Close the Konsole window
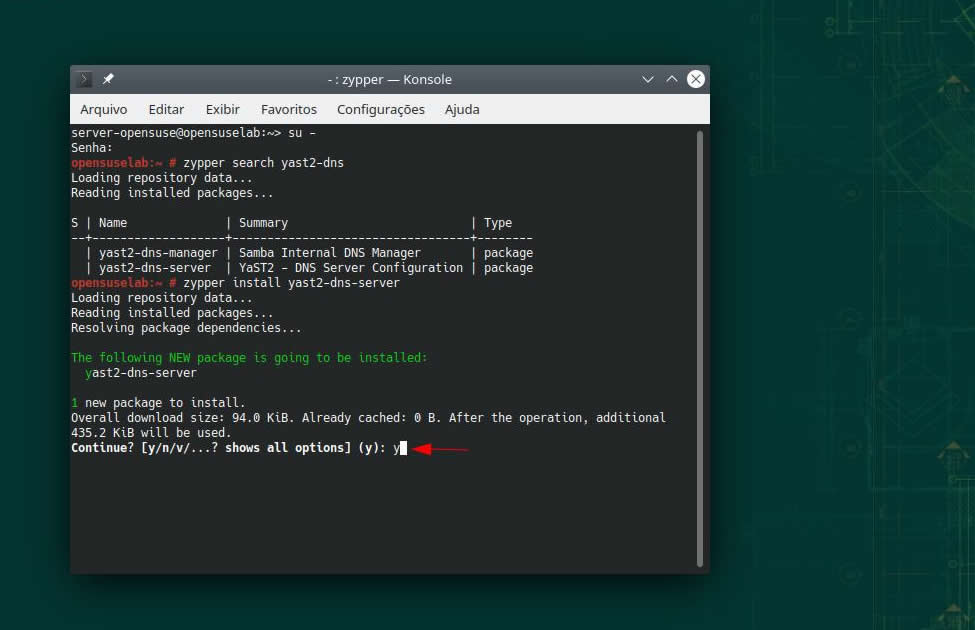Image resolution: width=975 pixels, height=630 pixels. click(696, 79)
